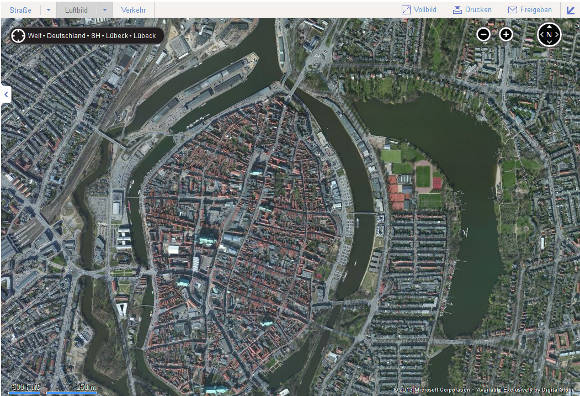Pan west with the compass left arrow
580x396 pixels.
(541, 35)
